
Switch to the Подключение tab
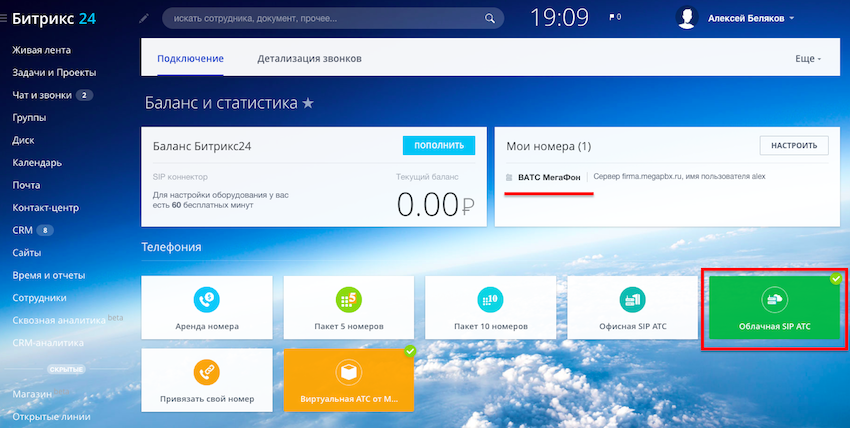[190, 59]
